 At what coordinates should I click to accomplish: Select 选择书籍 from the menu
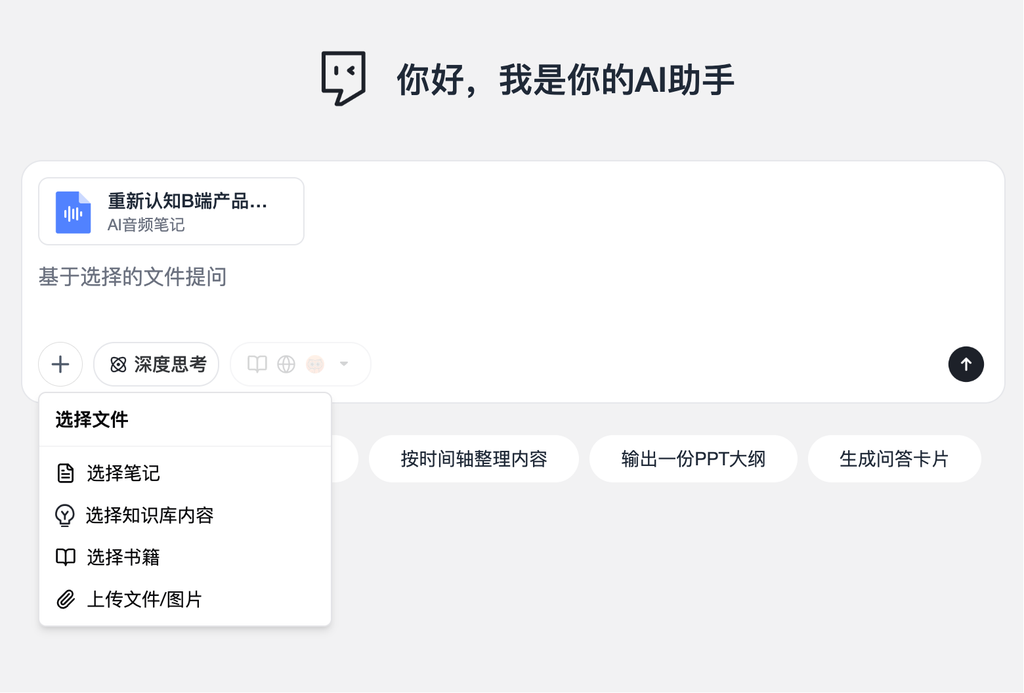123,557
